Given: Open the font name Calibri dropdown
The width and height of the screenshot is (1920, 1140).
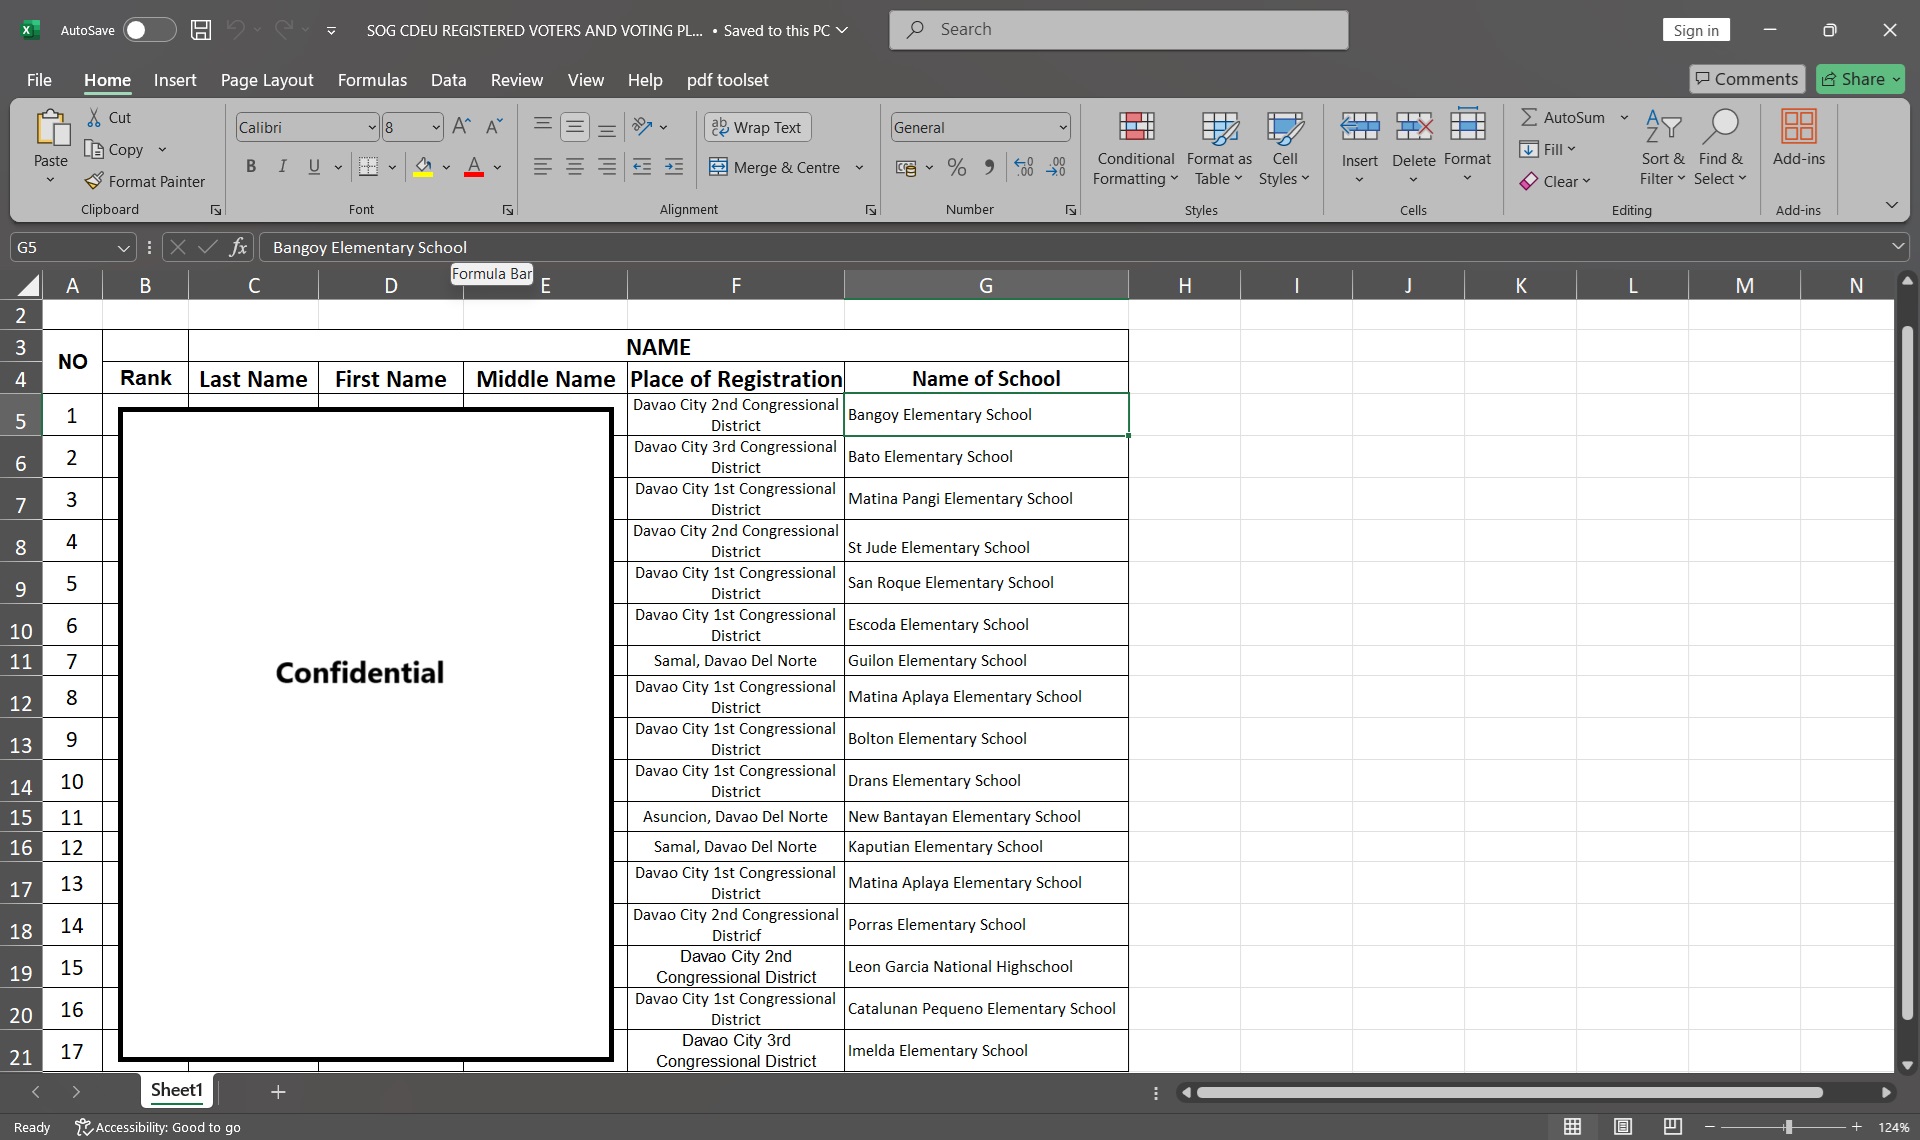Looking at the screenshot, I should (372, 127).
